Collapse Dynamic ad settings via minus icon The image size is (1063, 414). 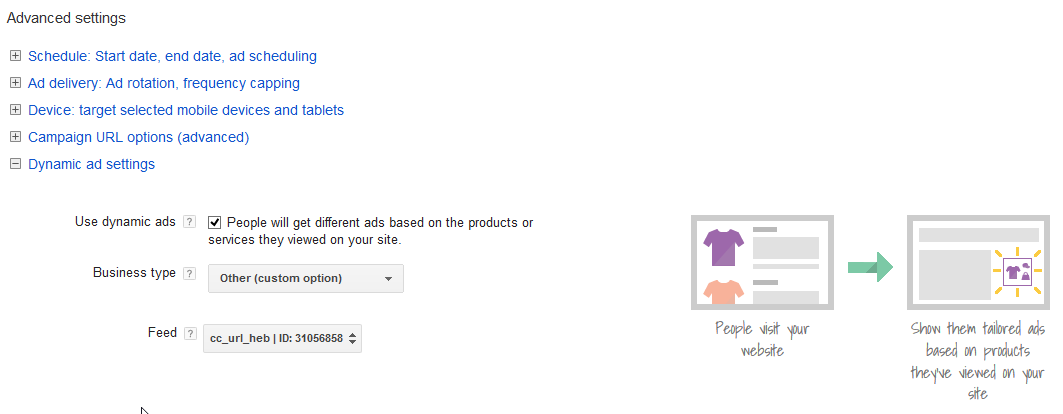point(16,164)
